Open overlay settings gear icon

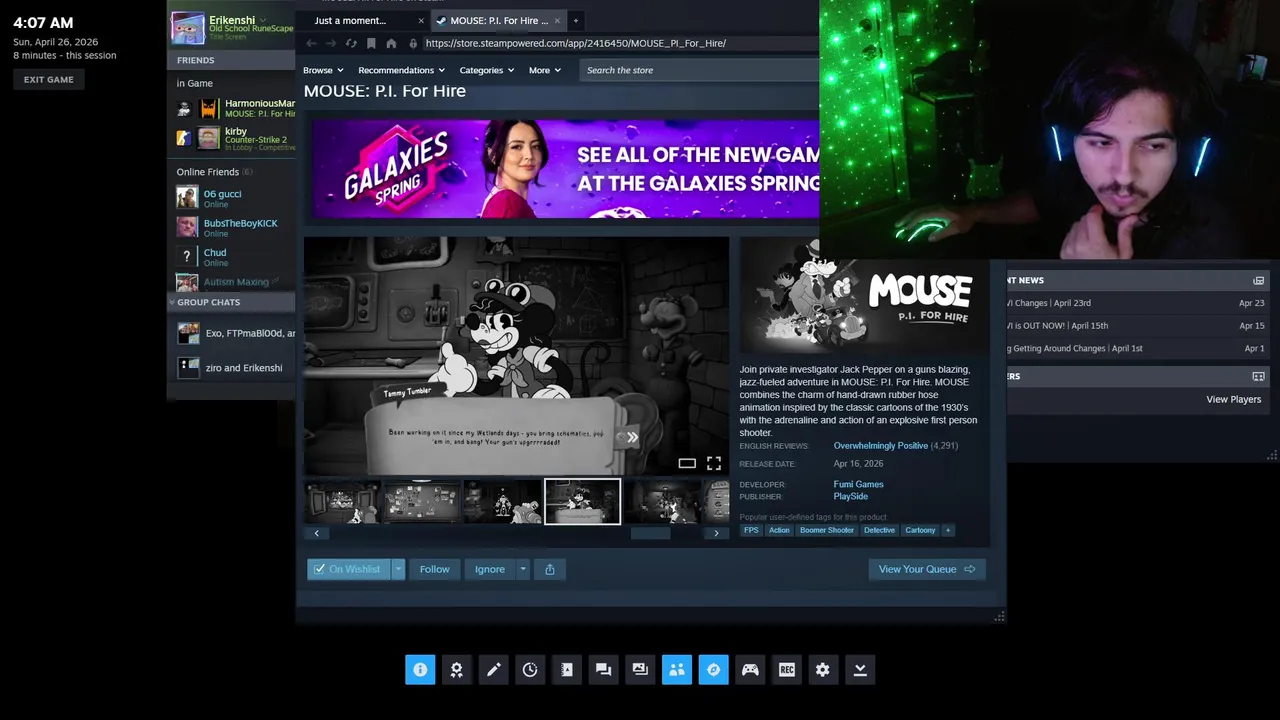pos(823,670)
